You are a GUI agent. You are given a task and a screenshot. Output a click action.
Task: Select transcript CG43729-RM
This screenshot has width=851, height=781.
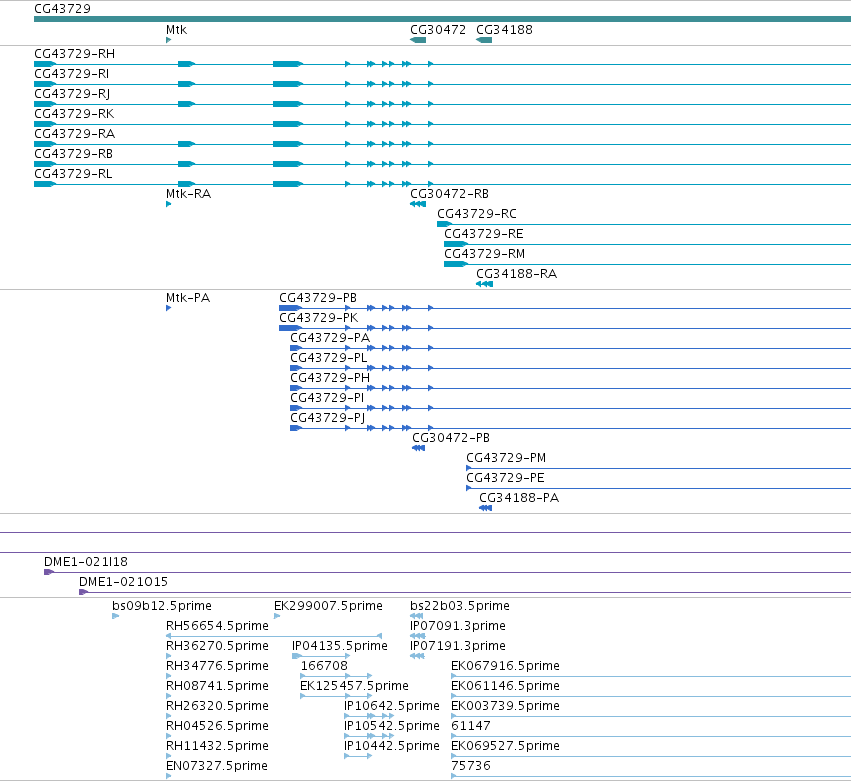(485, 254)
